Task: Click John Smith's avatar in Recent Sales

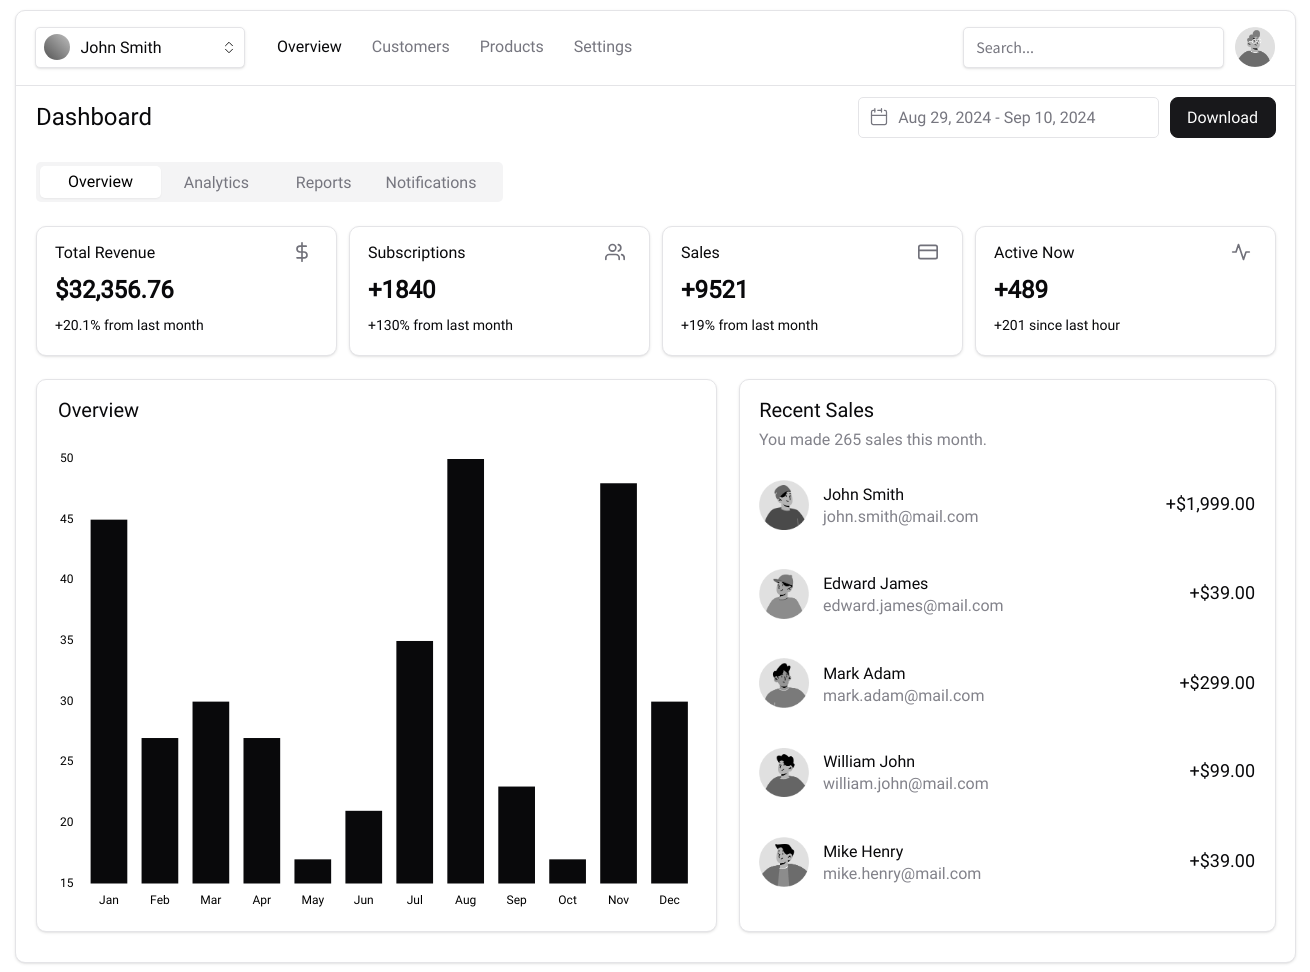Action: (784, 505)
